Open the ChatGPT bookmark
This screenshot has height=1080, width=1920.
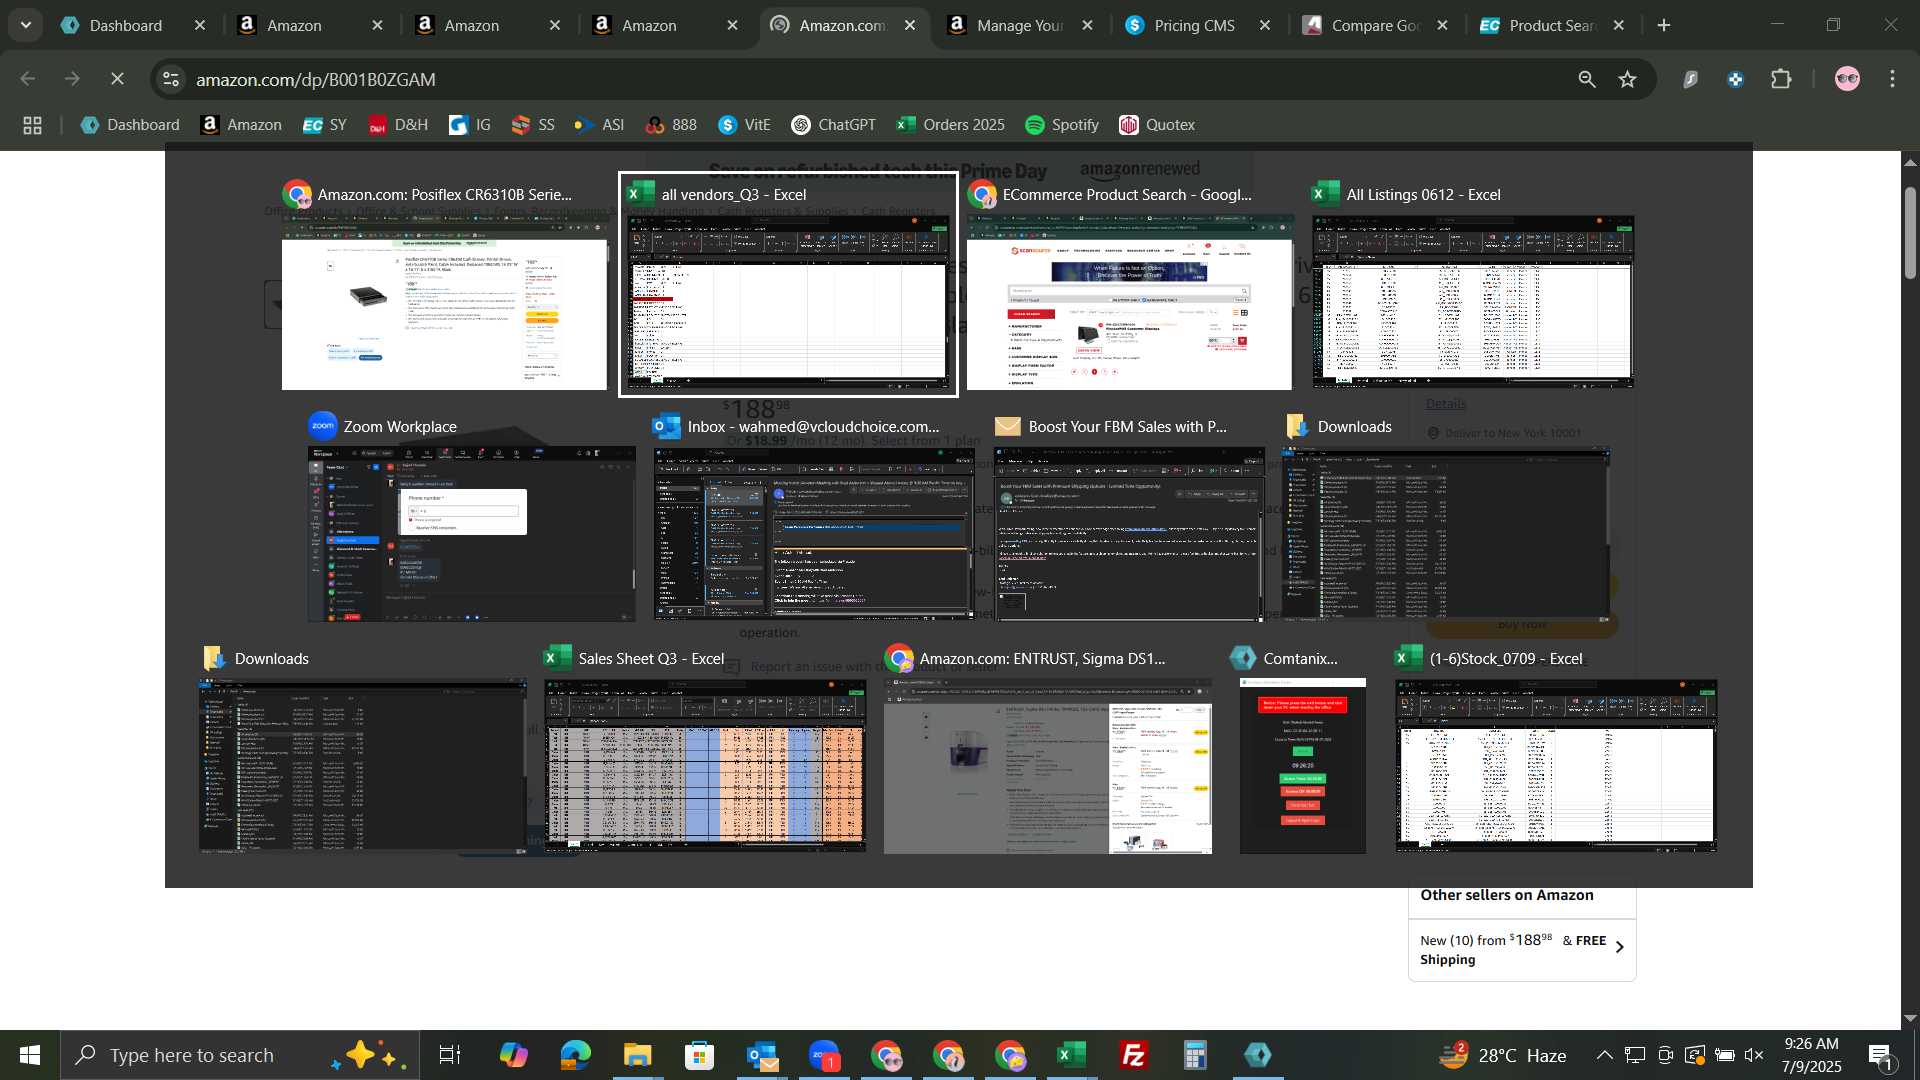tap(834, 125)
